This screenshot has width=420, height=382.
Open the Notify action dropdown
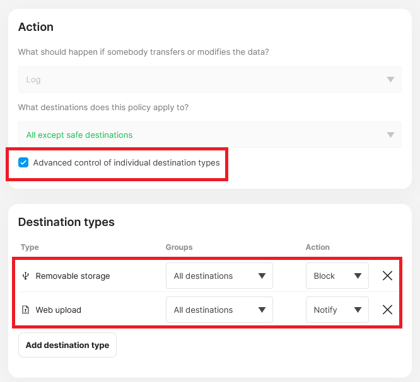337,310
